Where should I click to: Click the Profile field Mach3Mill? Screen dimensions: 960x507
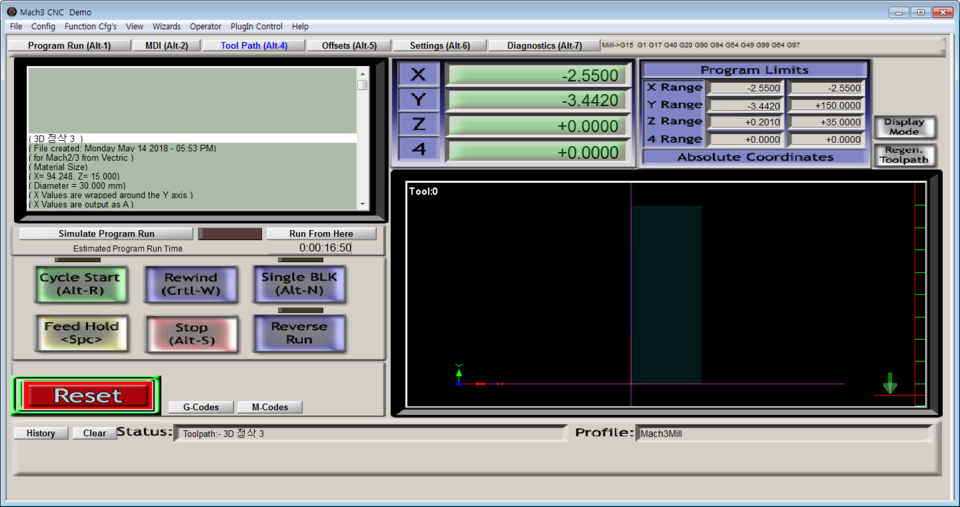point(783,434)
